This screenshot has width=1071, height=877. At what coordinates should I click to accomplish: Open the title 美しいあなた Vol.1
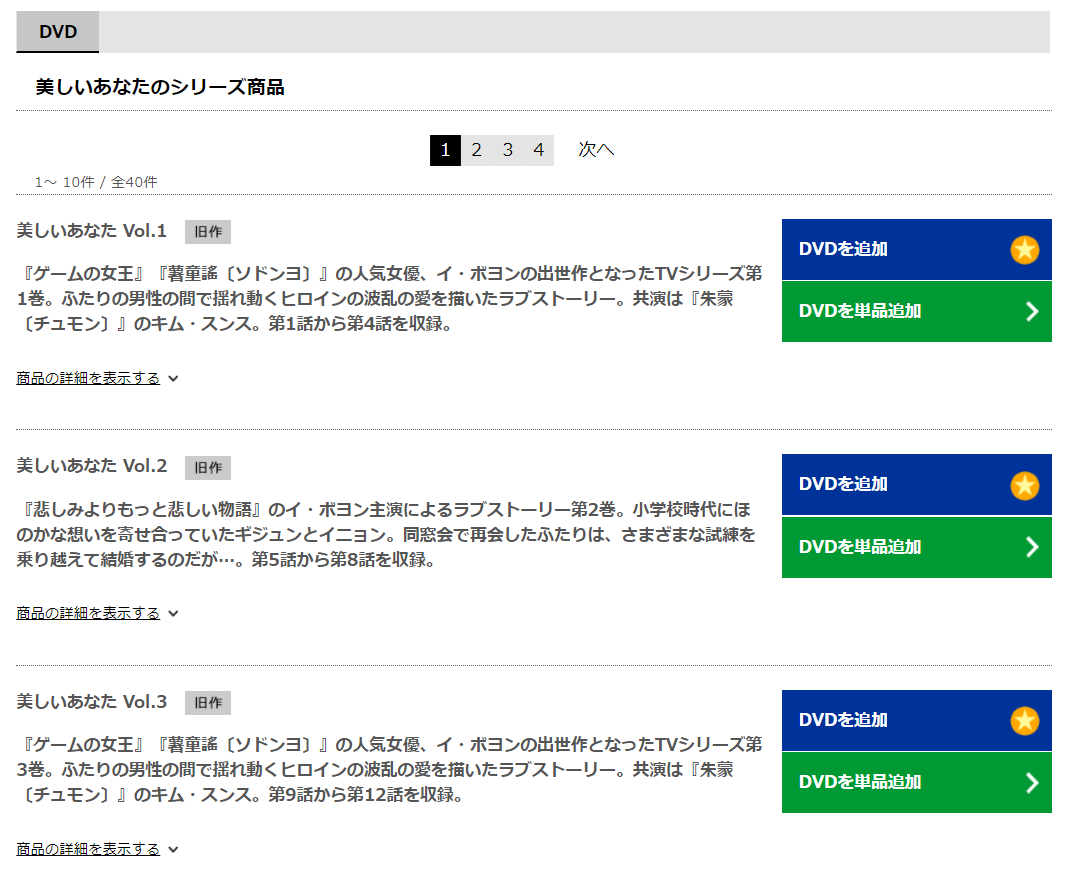click(92, 231)
